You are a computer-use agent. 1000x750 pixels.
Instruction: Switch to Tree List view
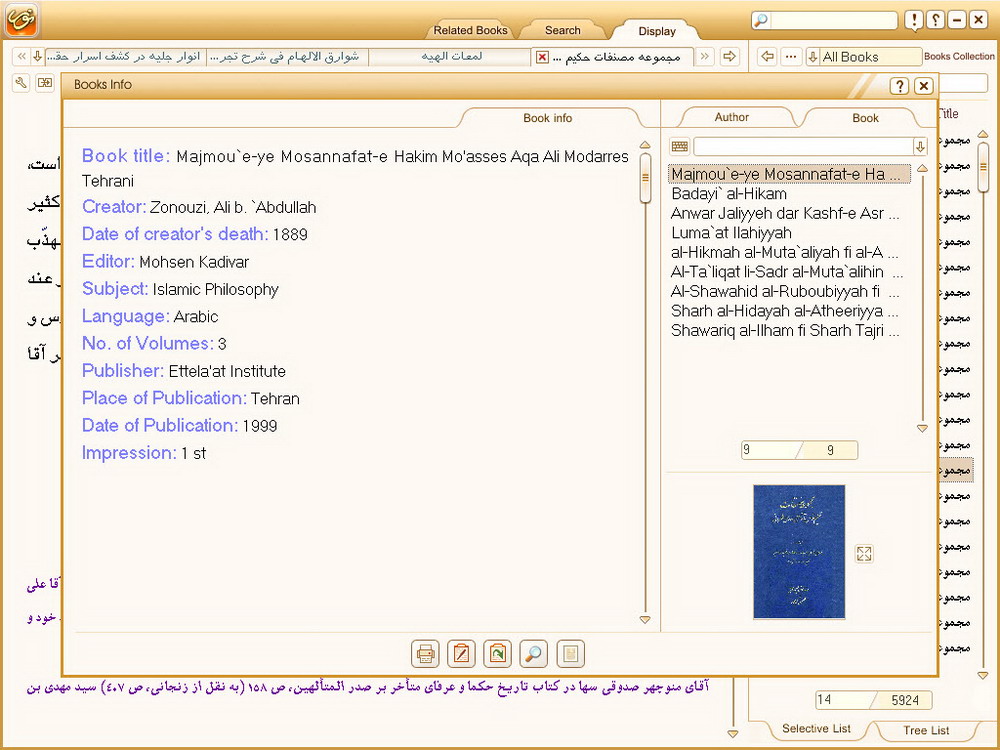[926, 730]
